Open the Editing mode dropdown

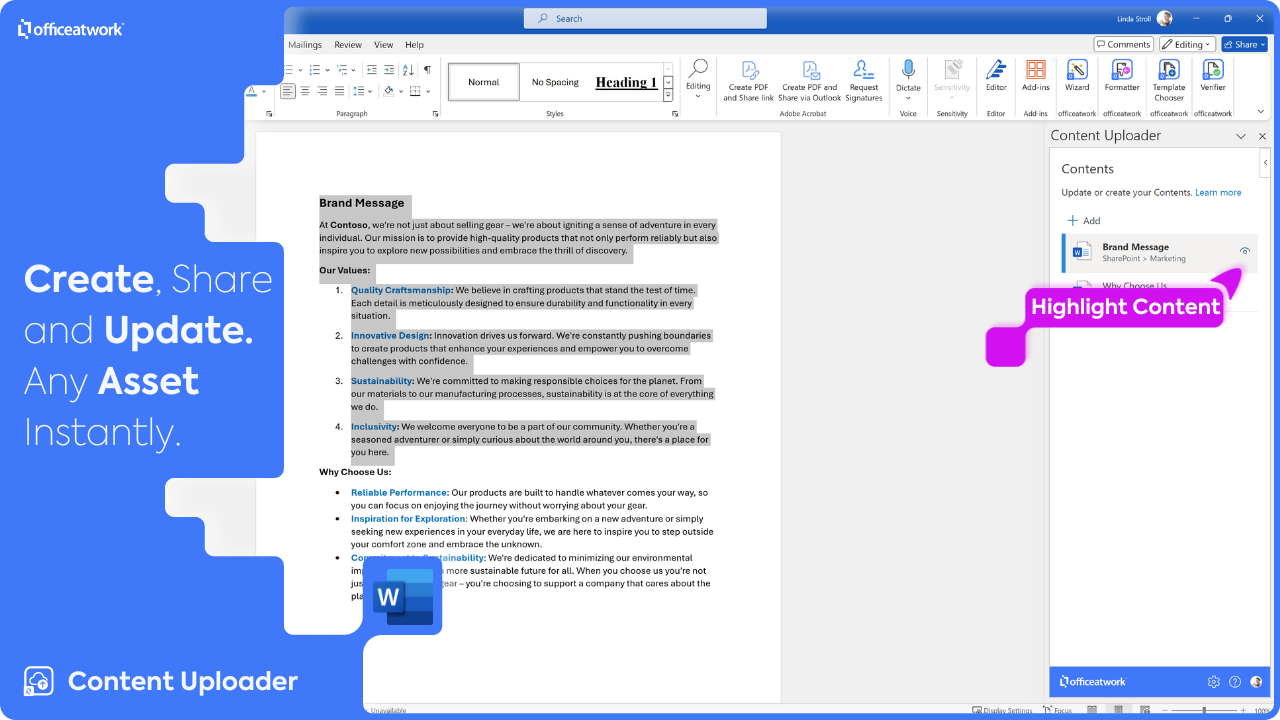click(1187, 44)
